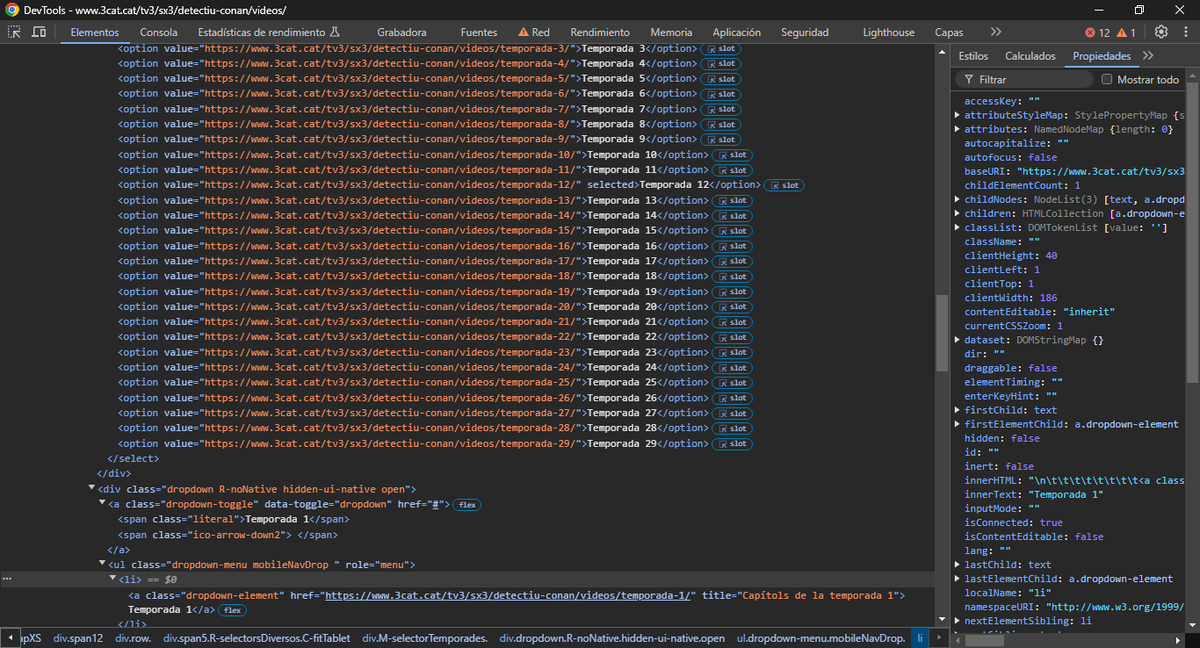This screenshot has height=648, width=1200.
Task: Select ul.dropdown-menu.mobileNavDrop breadcrumb
Action: [821, 638]
